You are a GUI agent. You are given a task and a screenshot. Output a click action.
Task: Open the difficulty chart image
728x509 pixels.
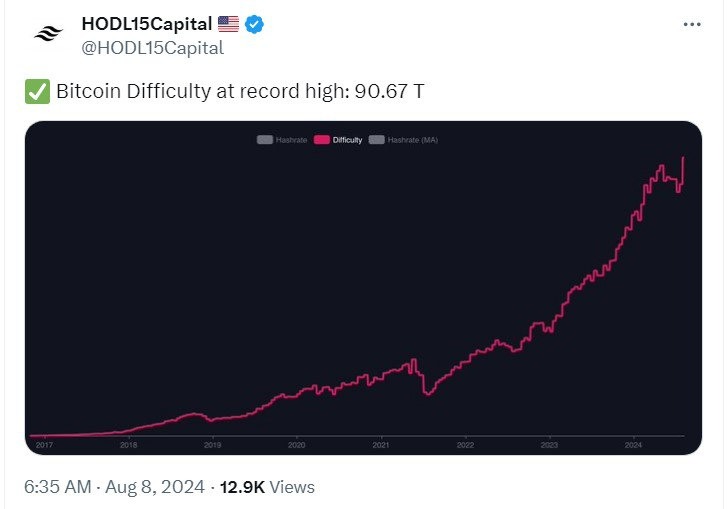[363, 300]
